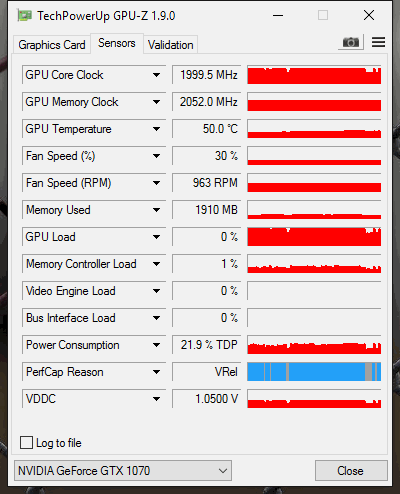
Task: Select the Sensors tab
Action: pos(117,43)
